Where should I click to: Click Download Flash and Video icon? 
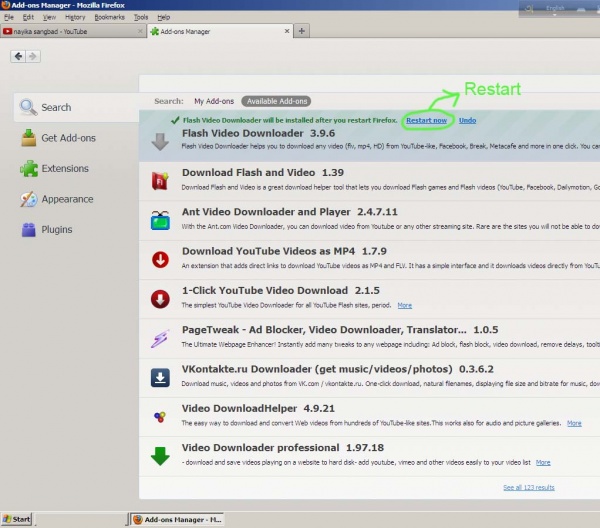pyautogui.click(x=160, y=181)
